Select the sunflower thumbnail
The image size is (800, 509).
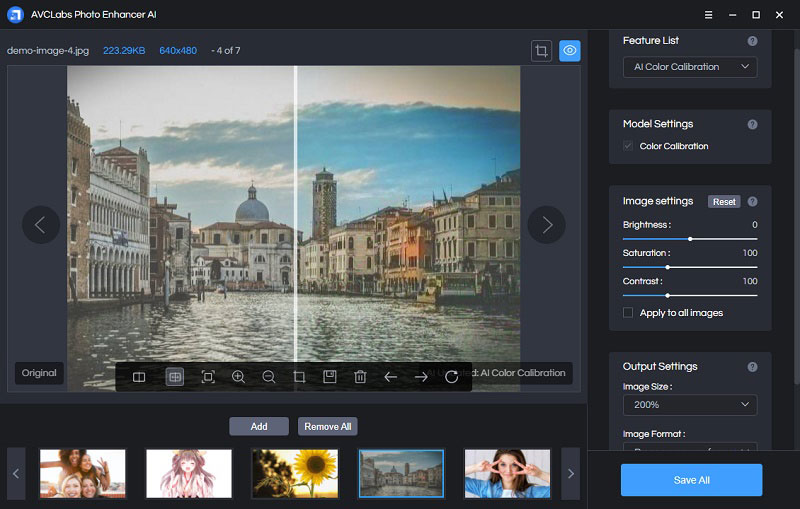point(295,473)
